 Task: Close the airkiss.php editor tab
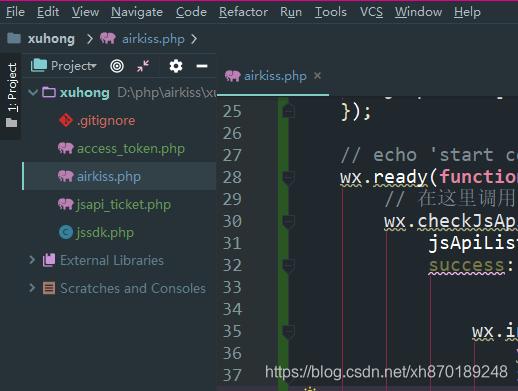(x=317, y=76)
